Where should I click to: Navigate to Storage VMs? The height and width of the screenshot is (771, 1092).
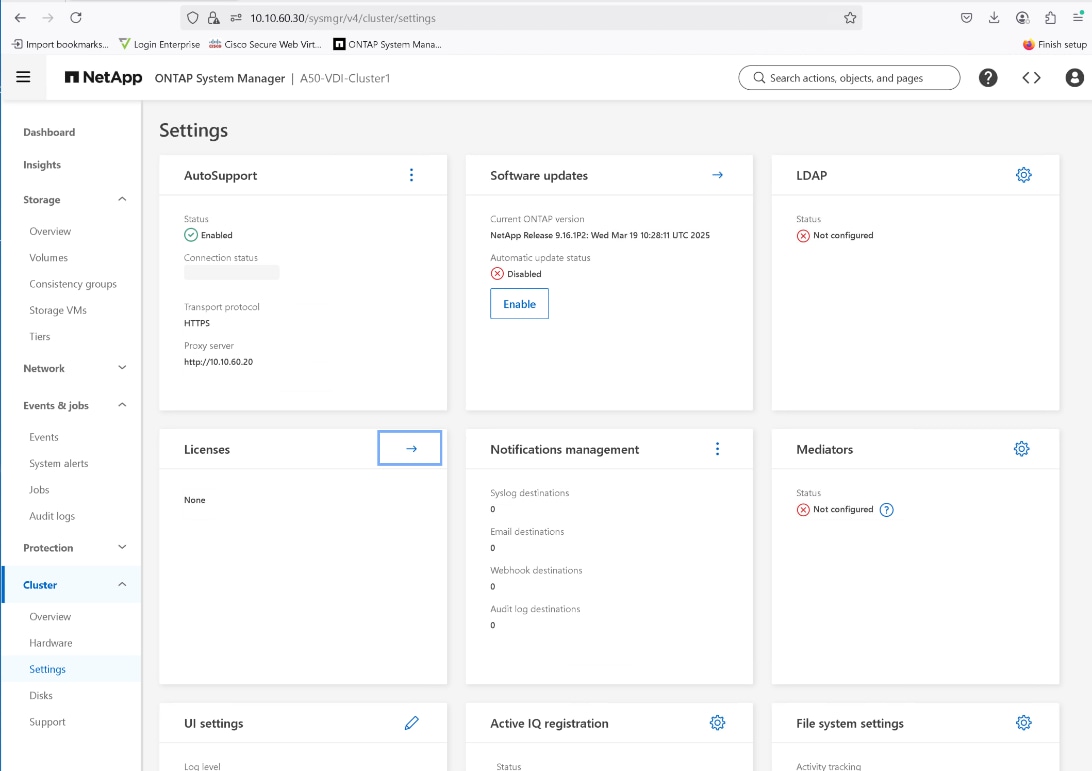click(x=58, y=311)
